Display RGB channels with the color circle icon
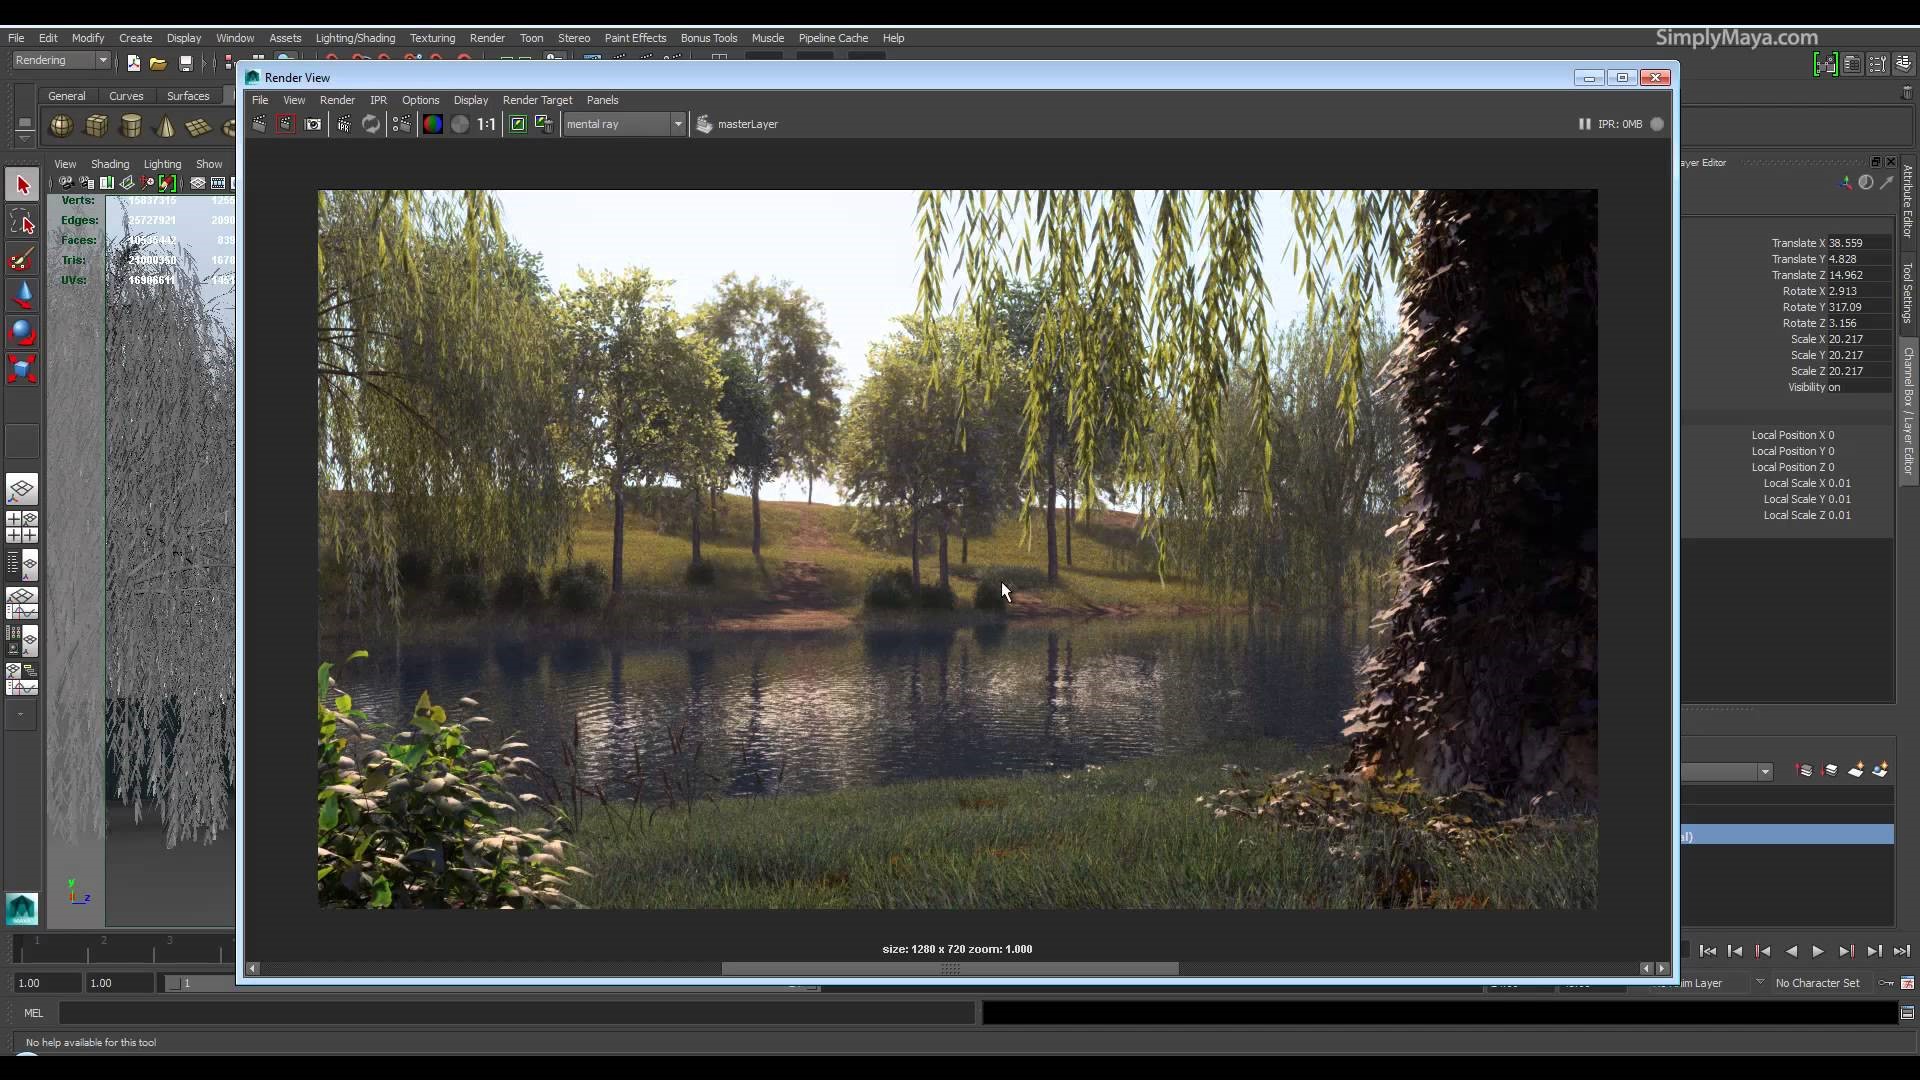Image resolution: width=1920 pixels, height=1080 pixels. coord(432,124)
